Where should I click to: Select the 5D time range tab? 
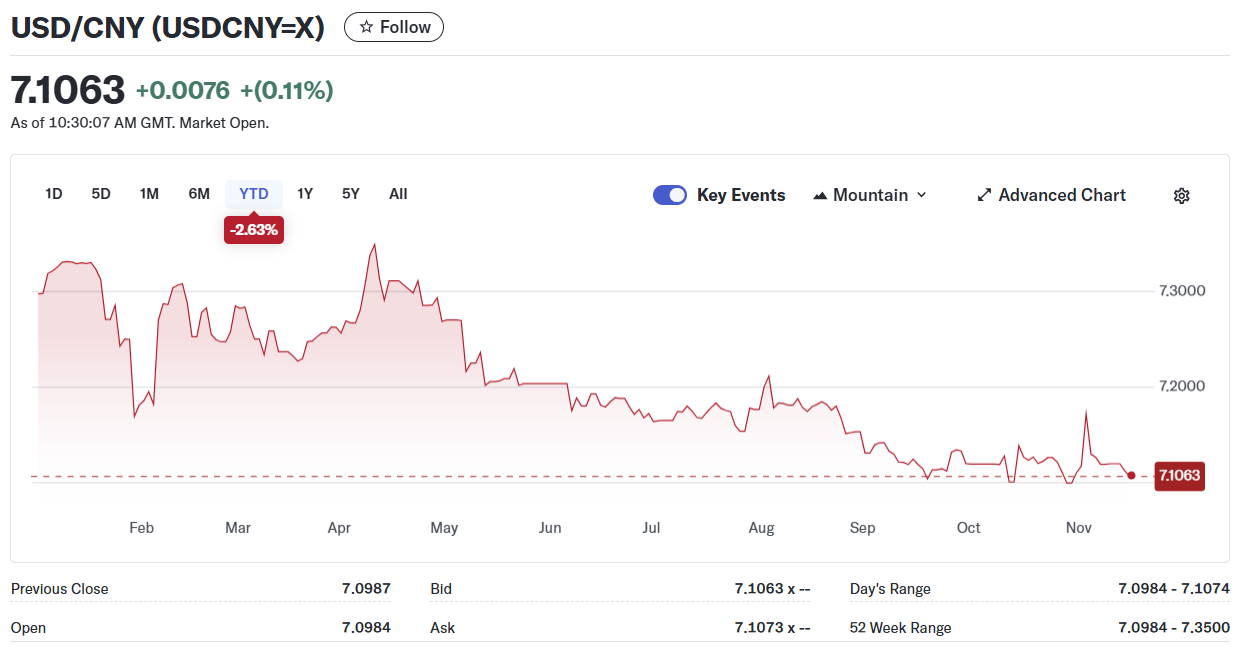click(101, 194)
